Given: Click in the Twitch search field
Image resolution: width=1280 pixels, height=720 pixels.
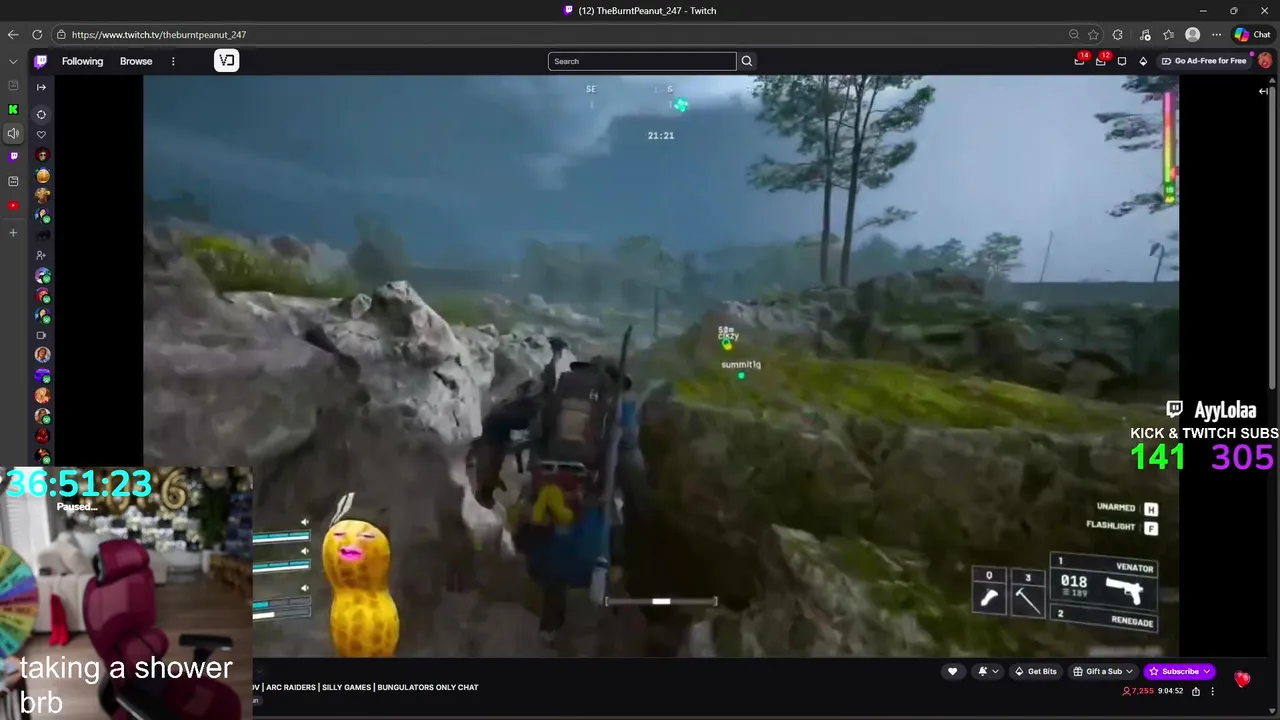Looking at the screenshot, I should [642, 61].
